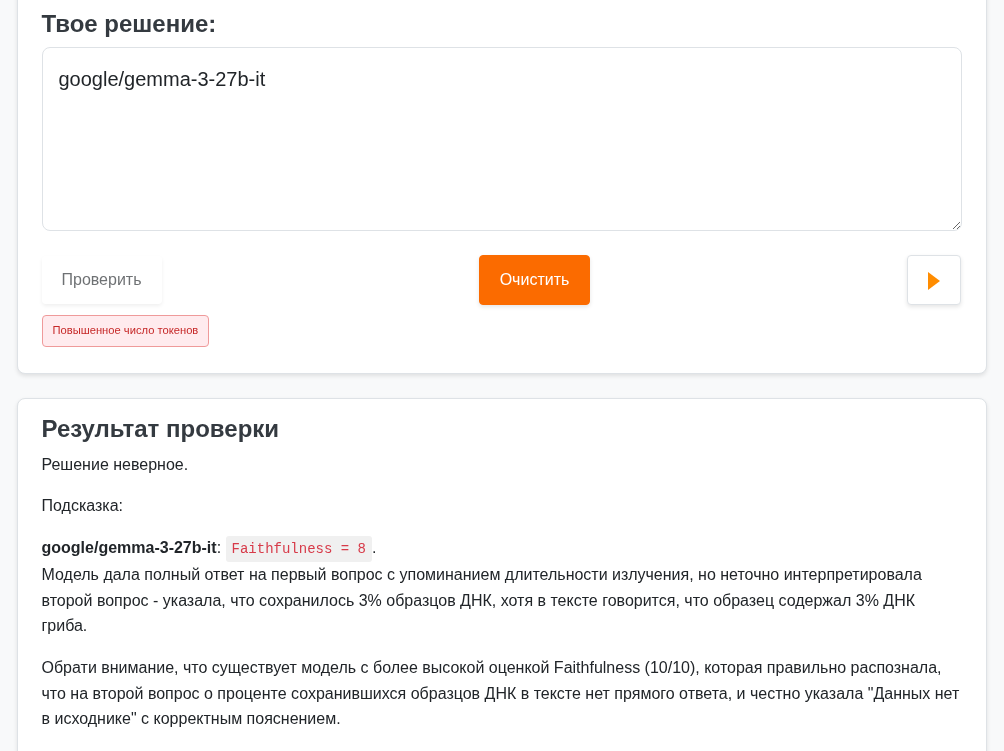Click the 'Результат проверки' heading
The height and width of the screenshot is (751, 1004).
click(x=160, y=428)
